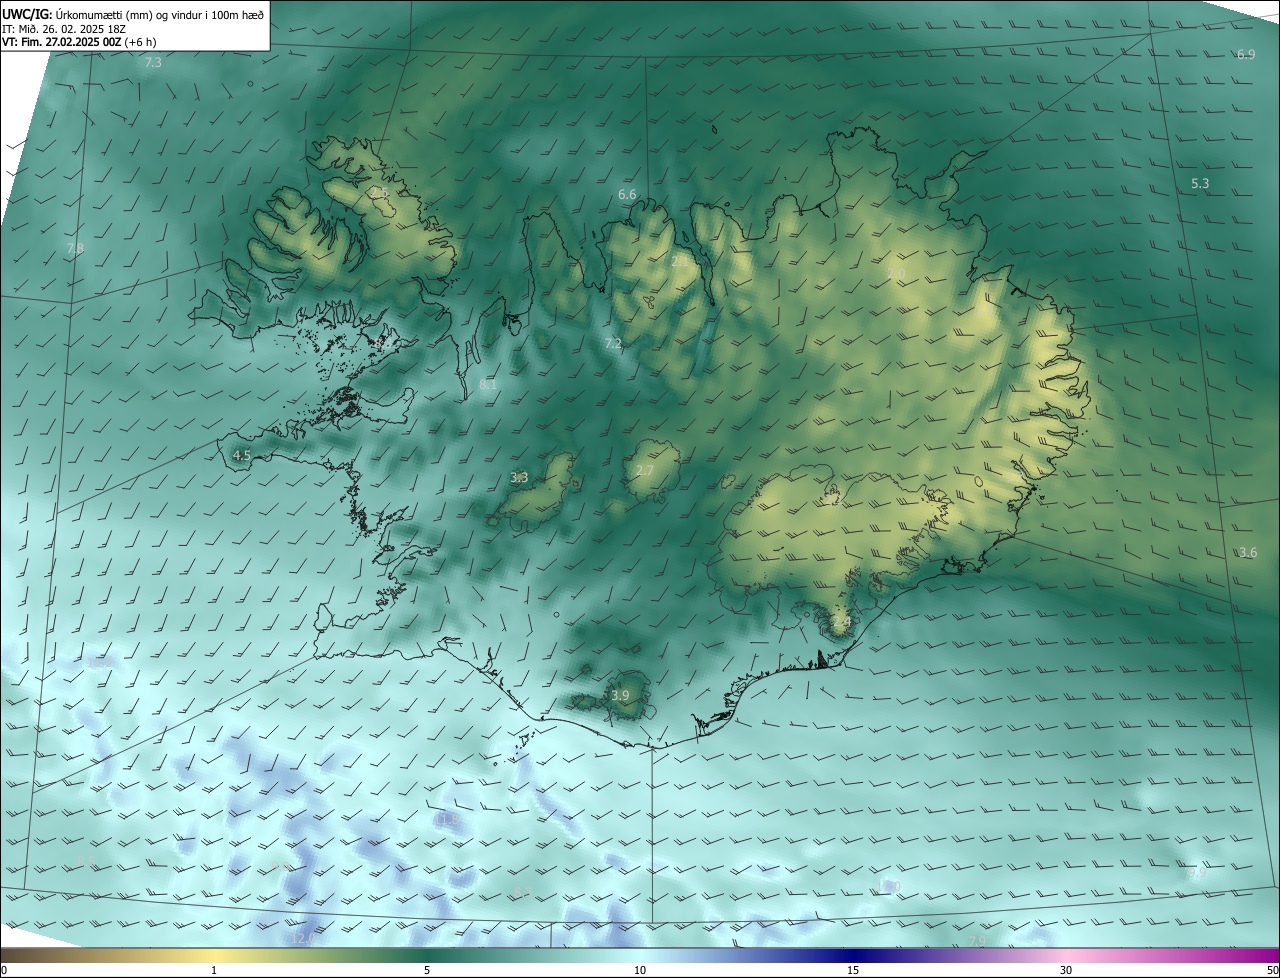The width and height of the screenshot is (1280, 978).
Task: Click the 3.9 value label
Action: (621, 696)
